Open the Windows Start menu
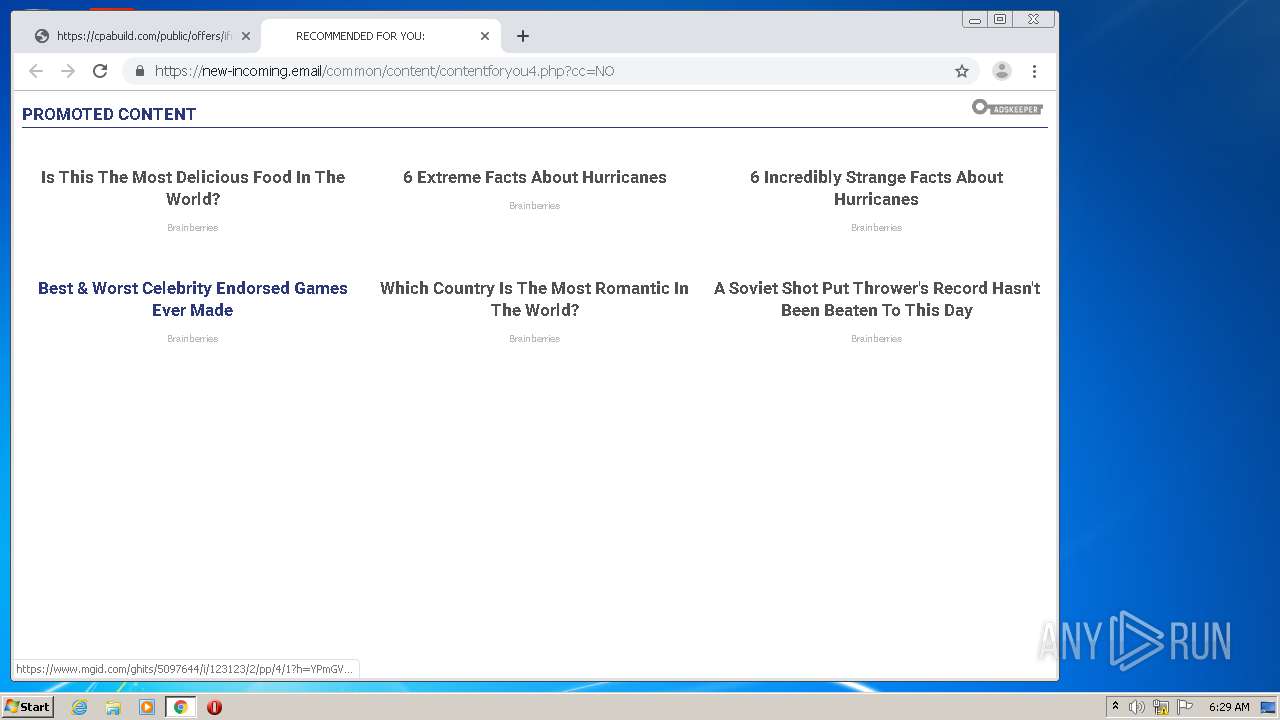 (x=27, y=707)
